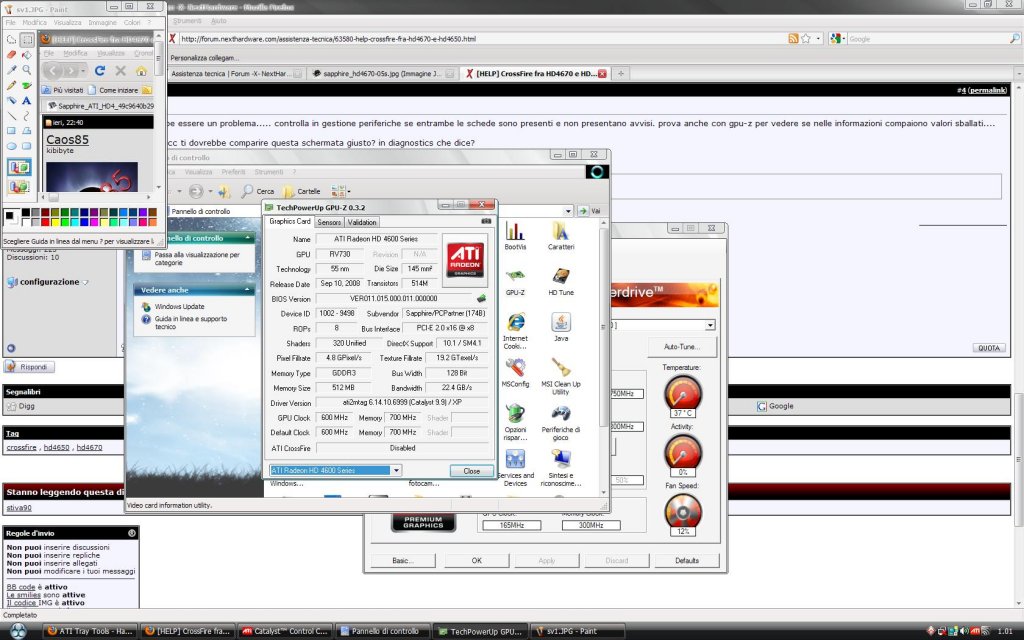This screenshot has height=640, width=1024.
Task: Select Graphics Card tab in GPU-Z
Action: [x=289, y=221]
